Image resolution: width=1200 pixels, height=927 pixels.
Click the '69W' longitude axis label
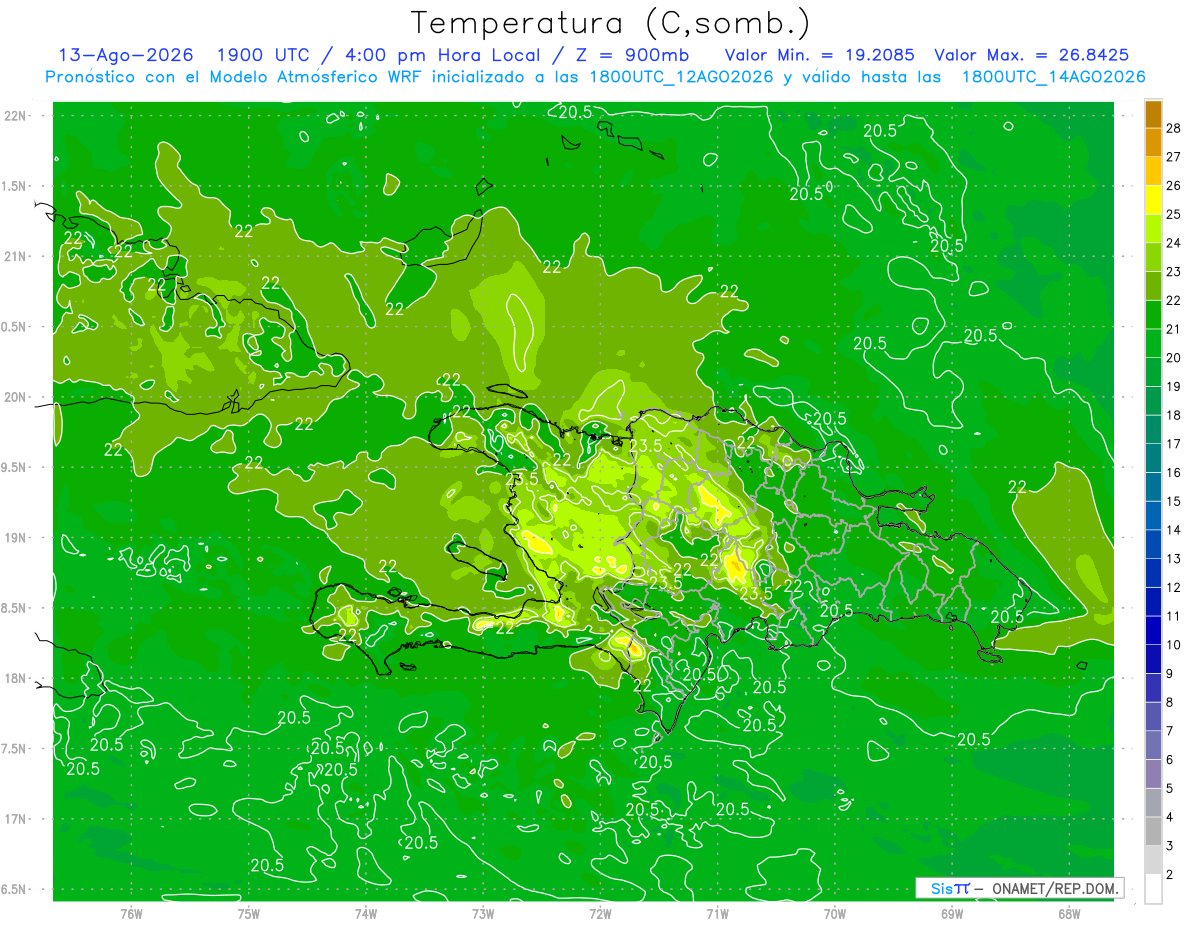coord(952,914)
